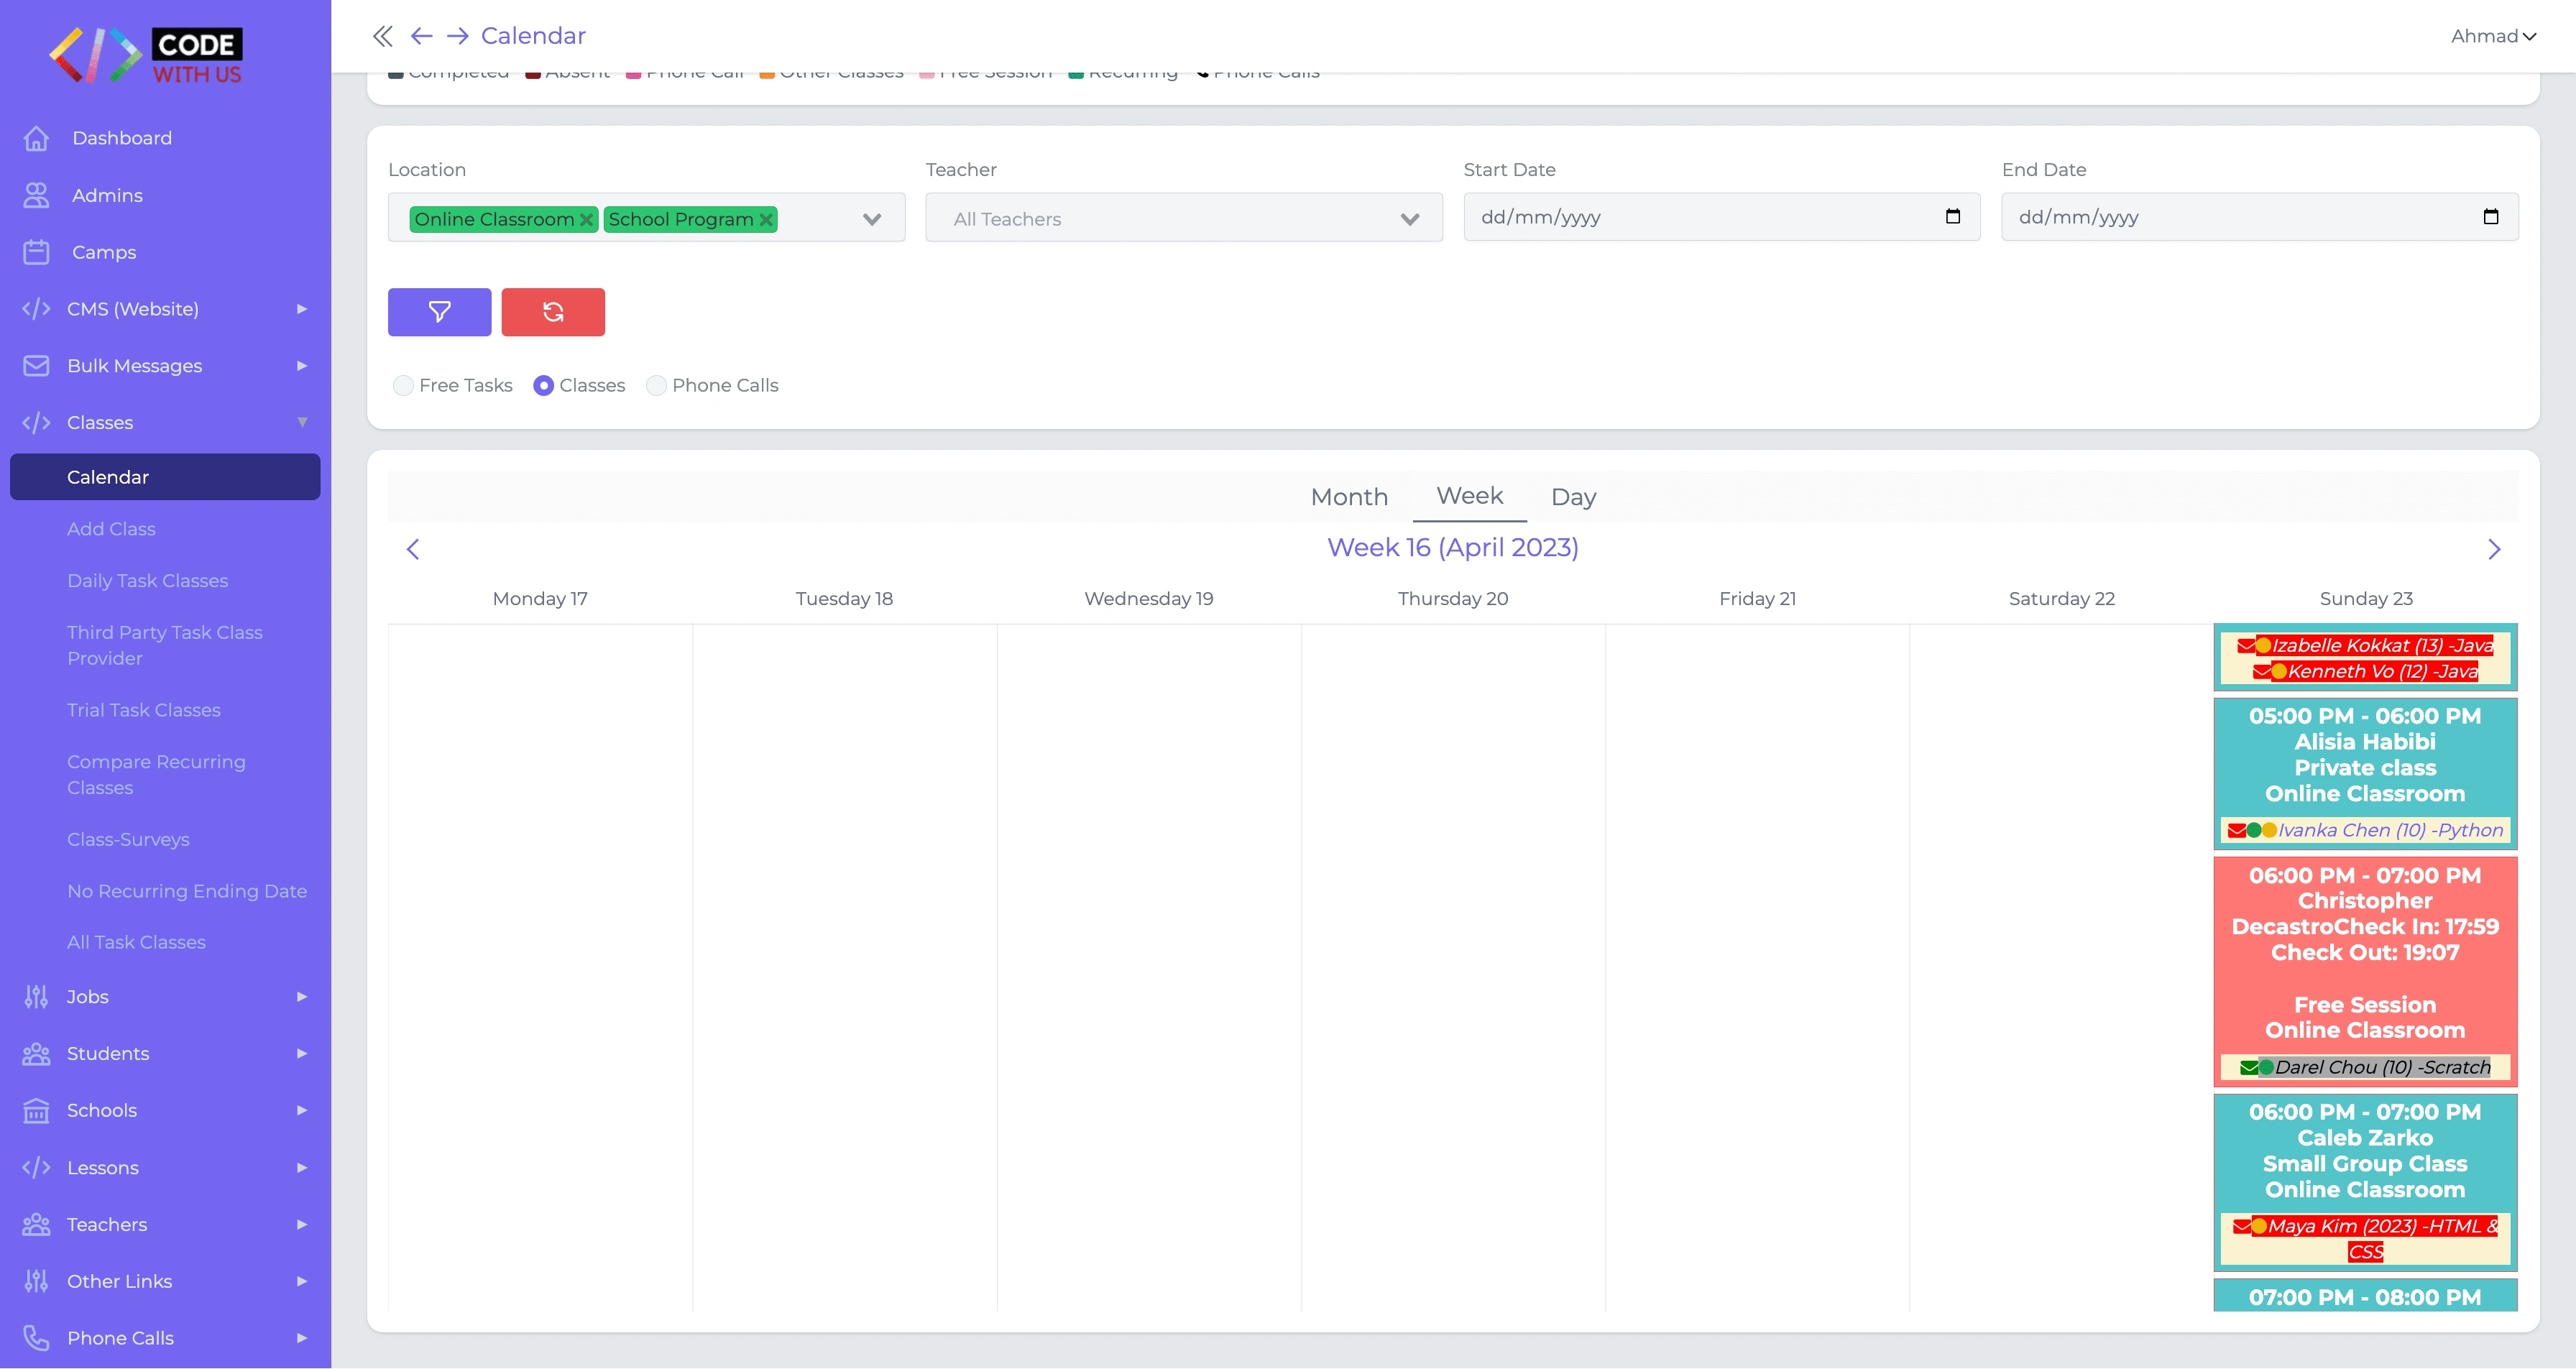Click the Phone Calls handset icon
Screen dimensions: 2576x1369
[x=36, y=1338]
